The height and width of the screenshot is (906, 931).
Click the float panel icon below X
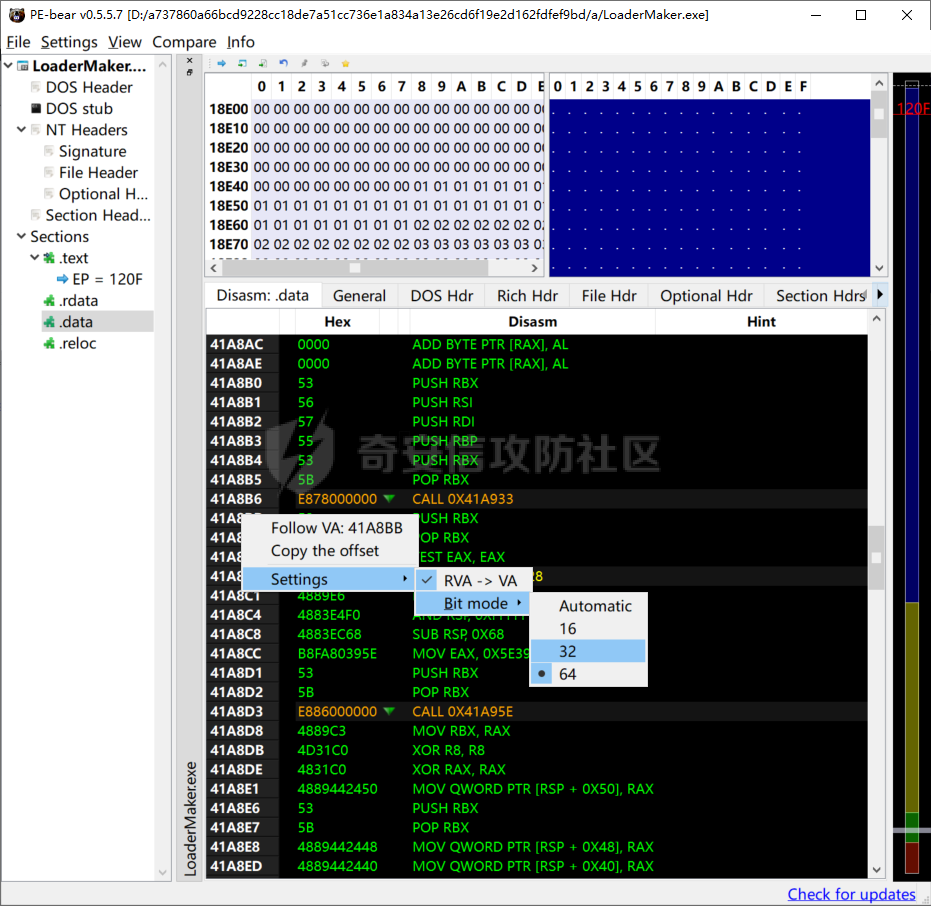click(x=189, y=72)
